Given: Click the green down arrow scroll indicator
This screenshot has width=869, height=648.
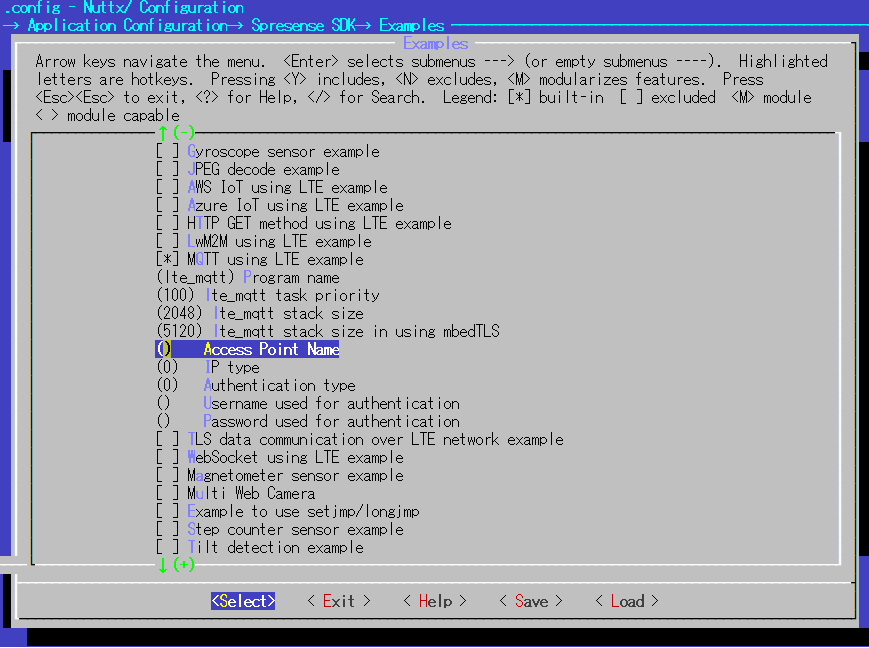Looking at the screenshot, I should 163,565.
